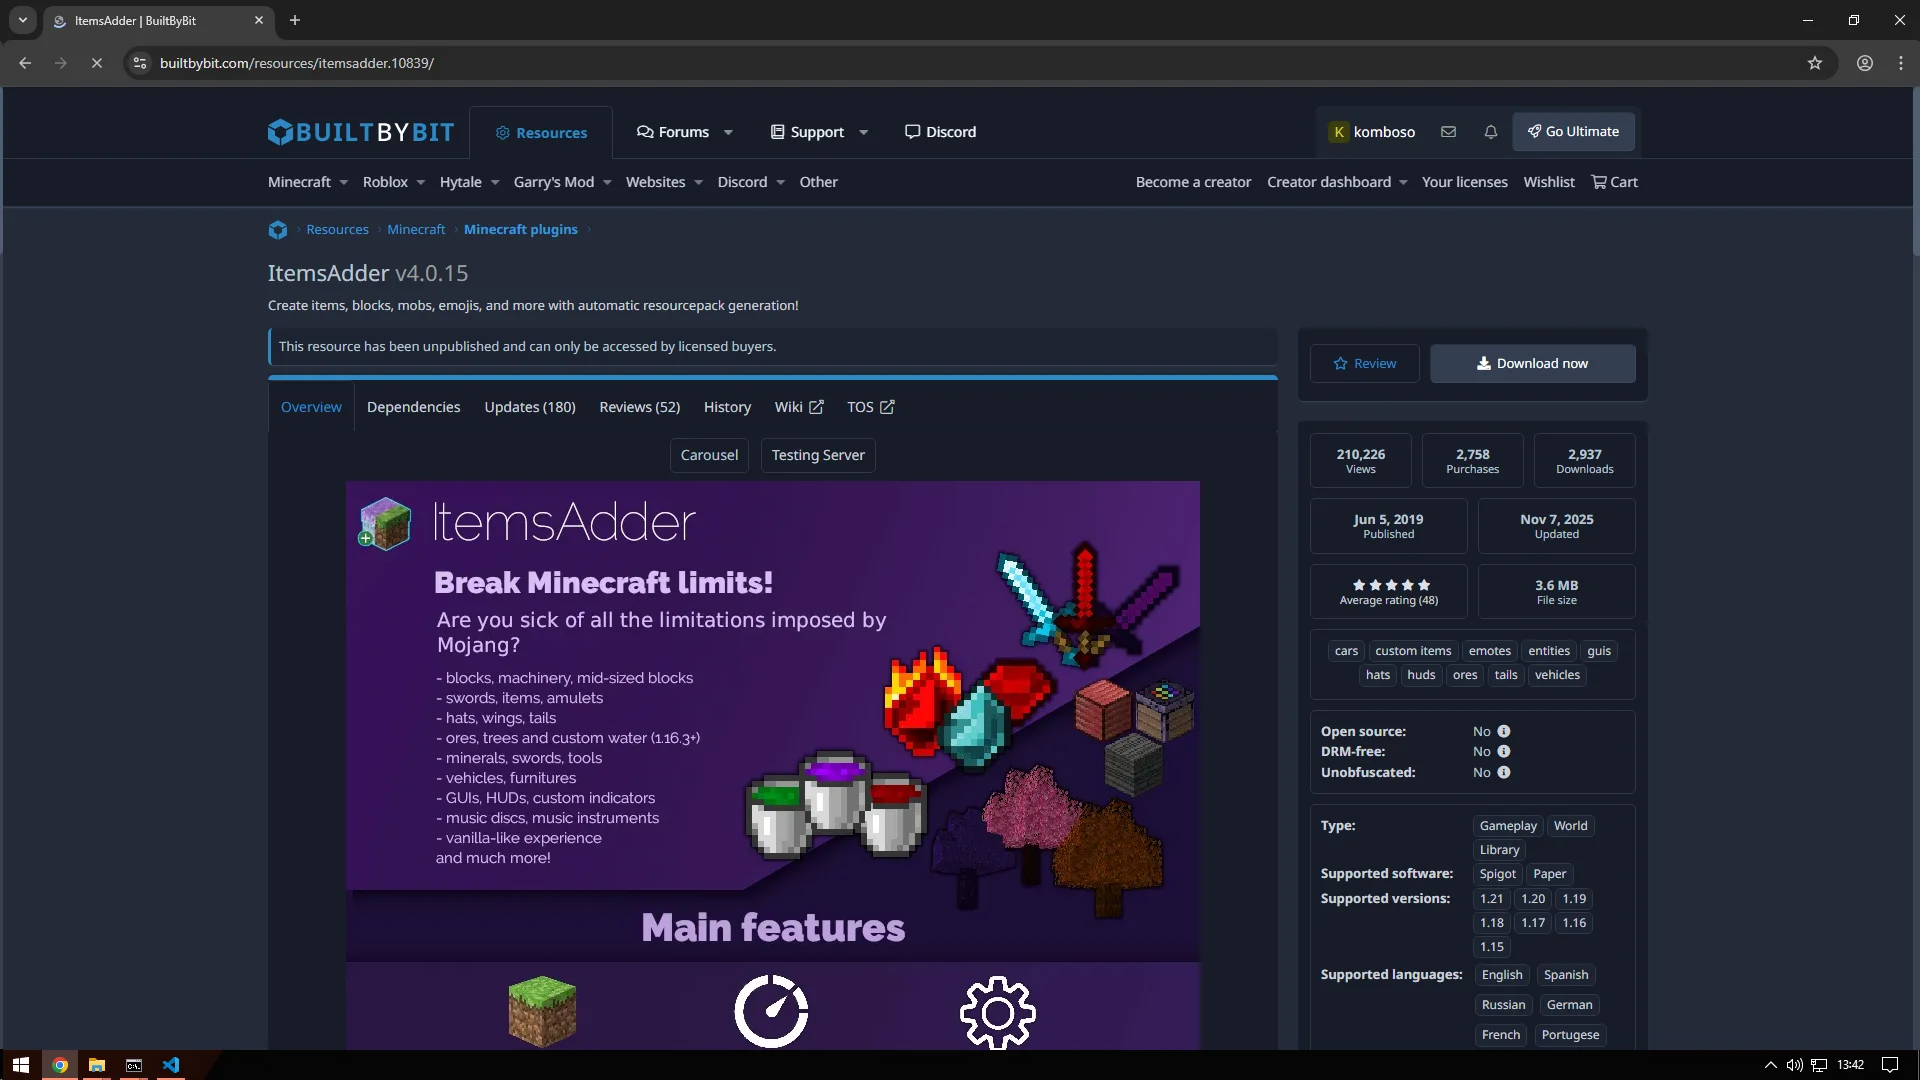Open the Reviews (52) tab
Screen dimensions: 1920x1080
pos(640,407)
